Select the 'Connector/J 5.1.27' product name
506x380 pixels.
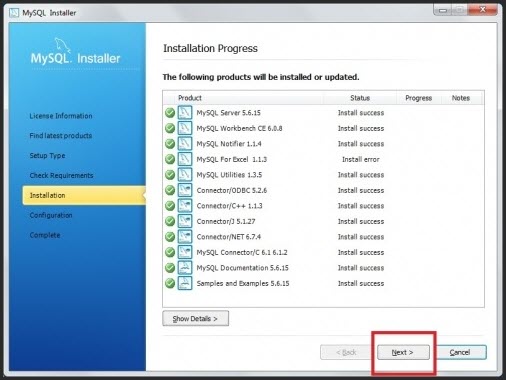coord(226,221)
